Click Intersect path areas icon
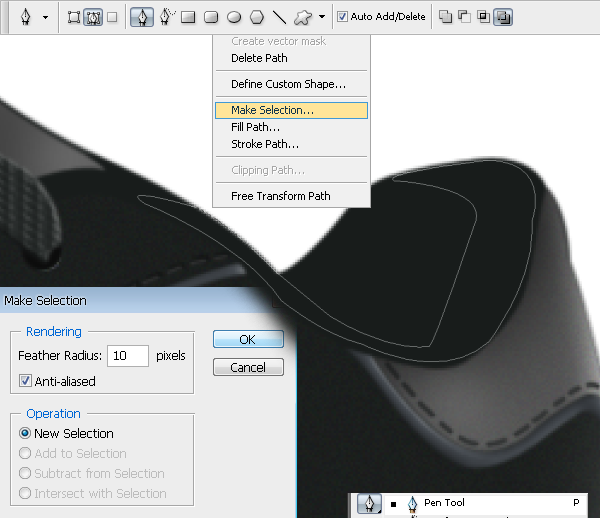The height and width of the screenshot is (518, 600). point(484,17)
